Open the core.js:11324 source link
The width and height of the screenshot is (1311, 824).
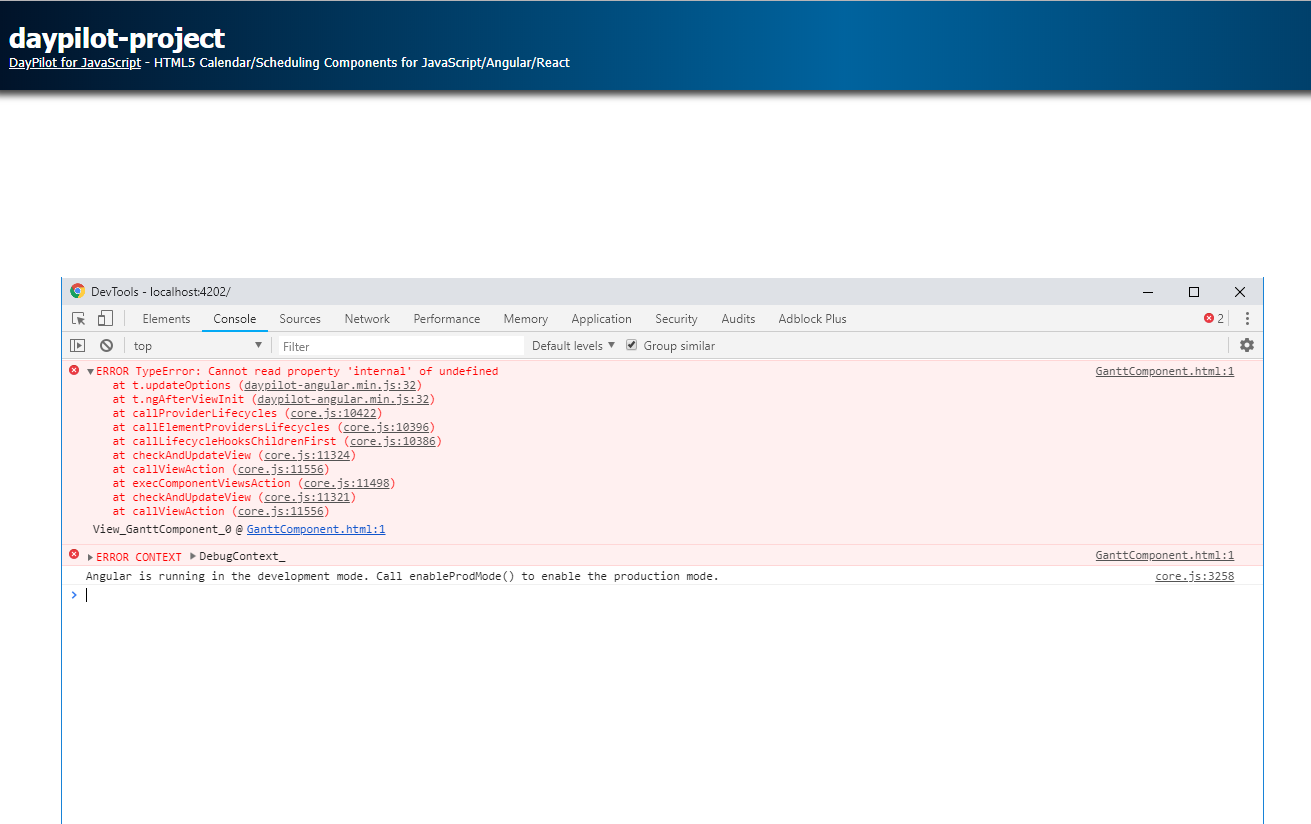(307, 455)
